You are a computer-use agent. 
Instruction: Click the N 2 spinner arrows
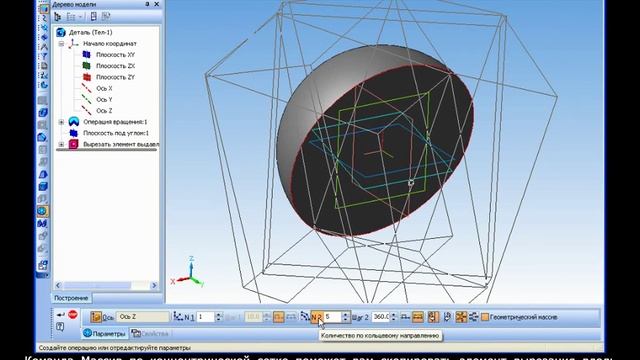click(x=346, y=317)
